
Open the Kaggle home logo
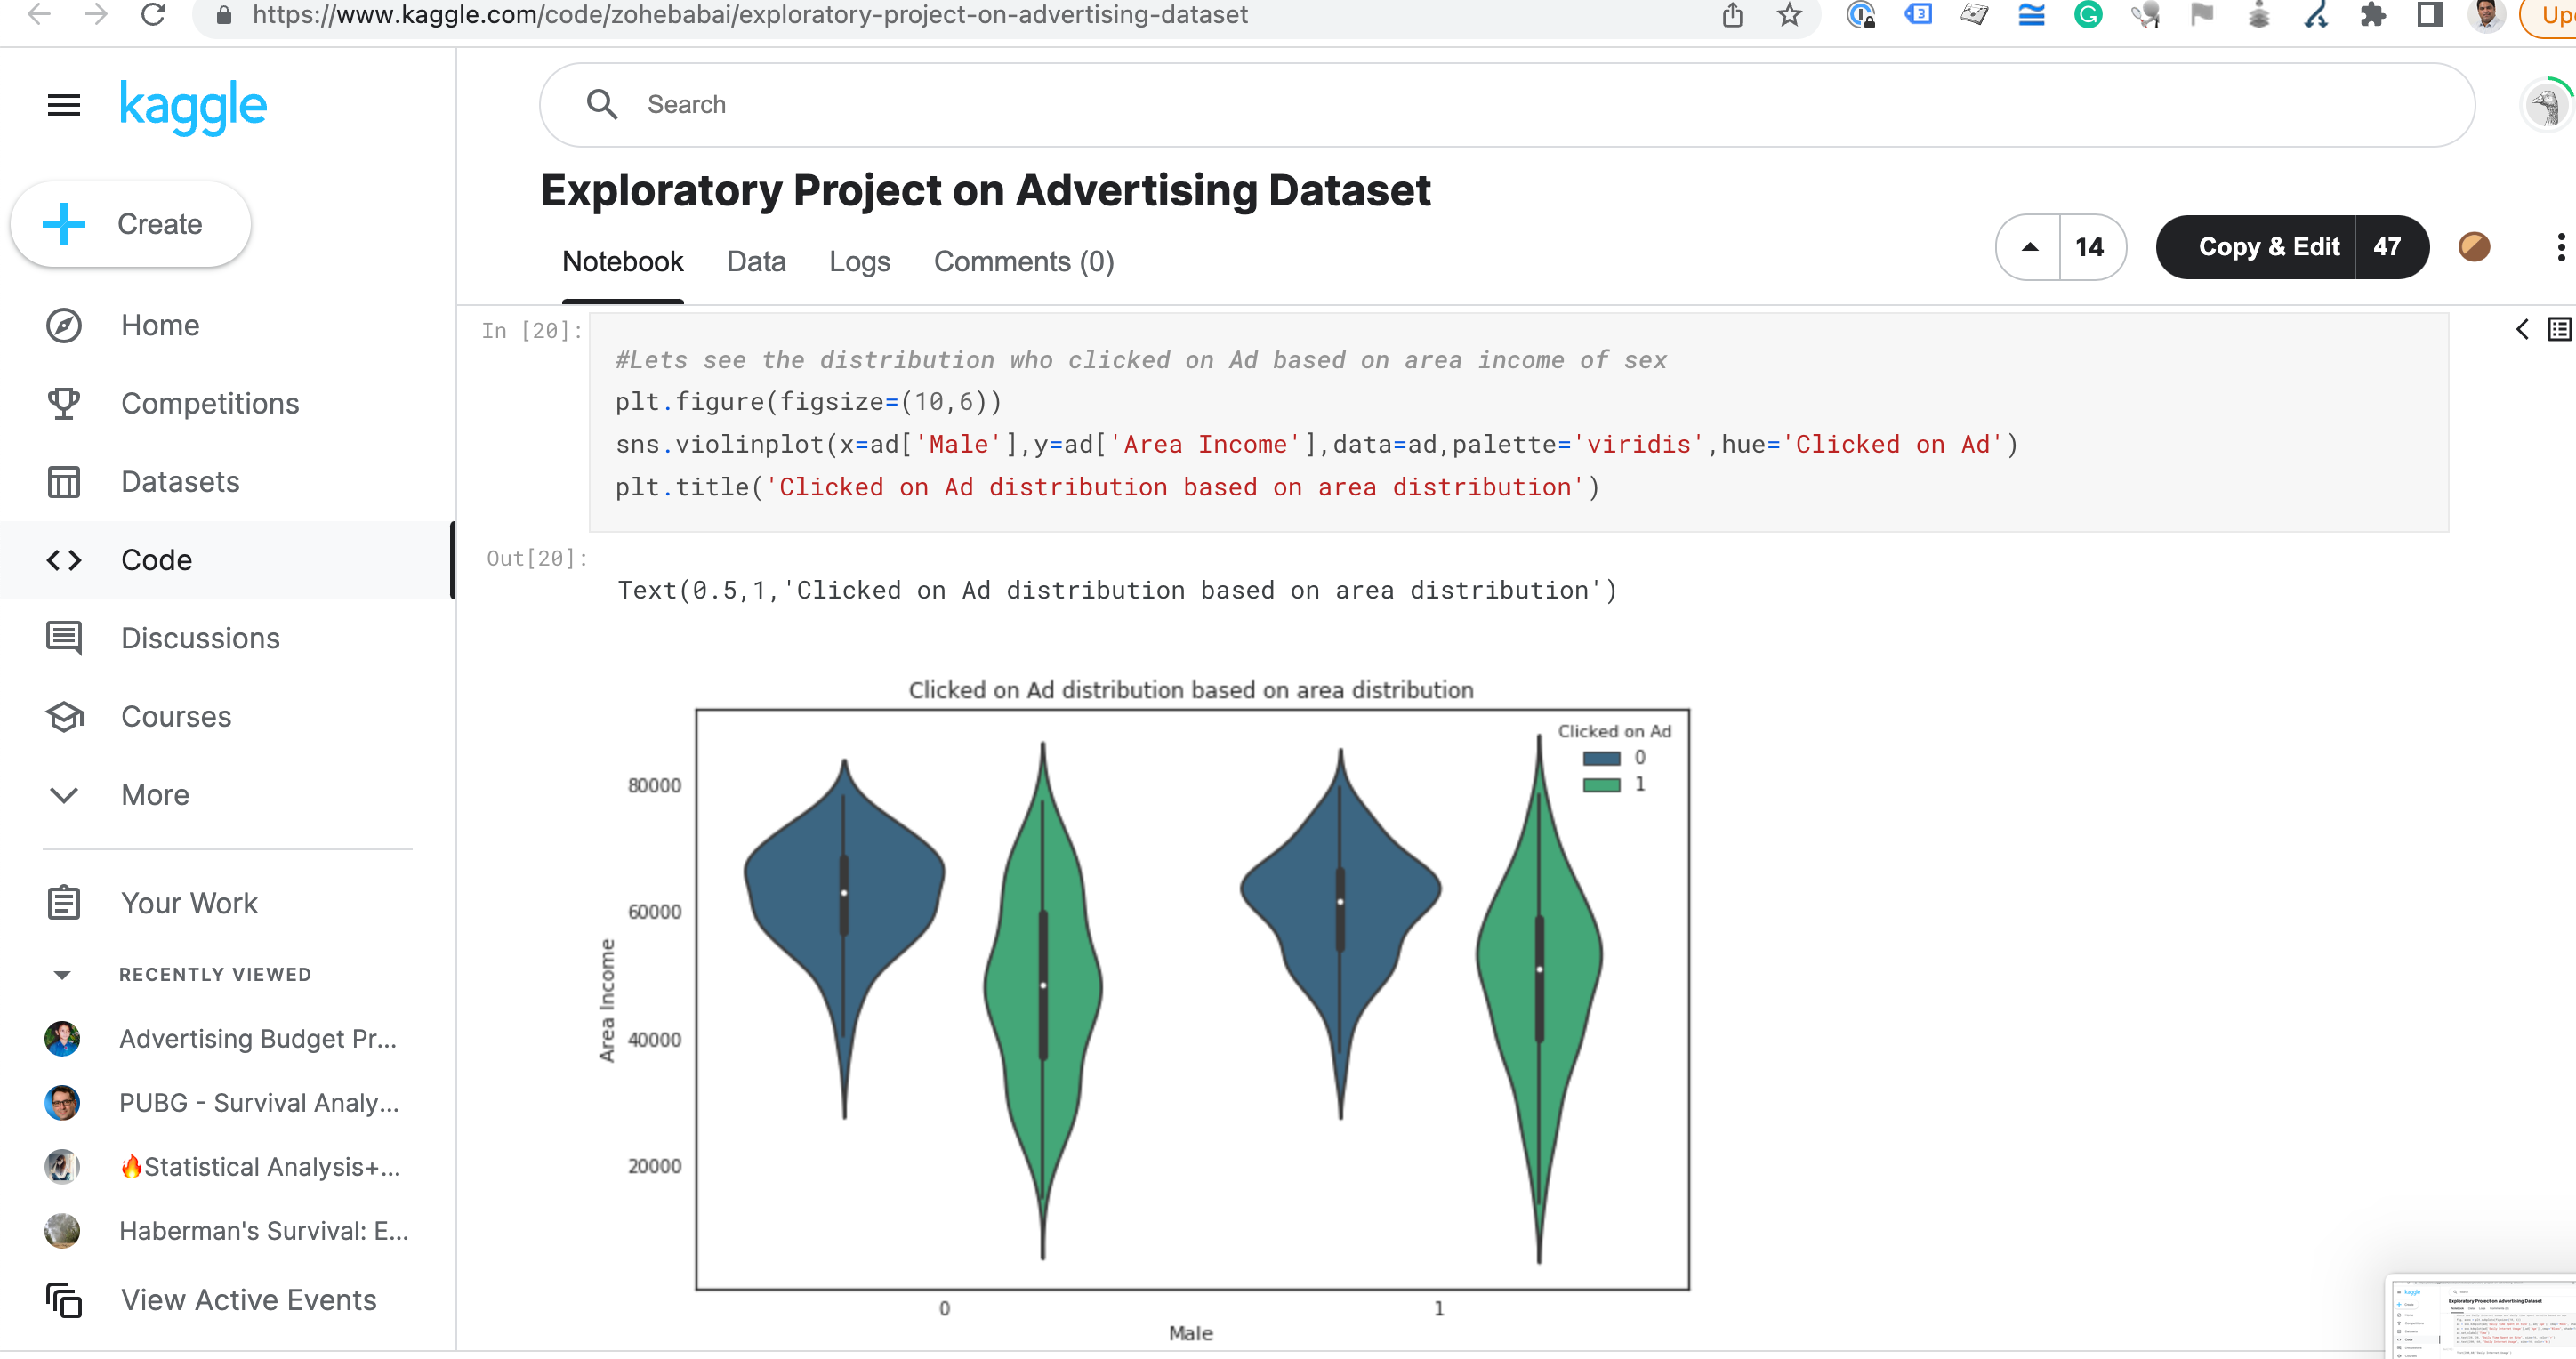click(193, 105)
